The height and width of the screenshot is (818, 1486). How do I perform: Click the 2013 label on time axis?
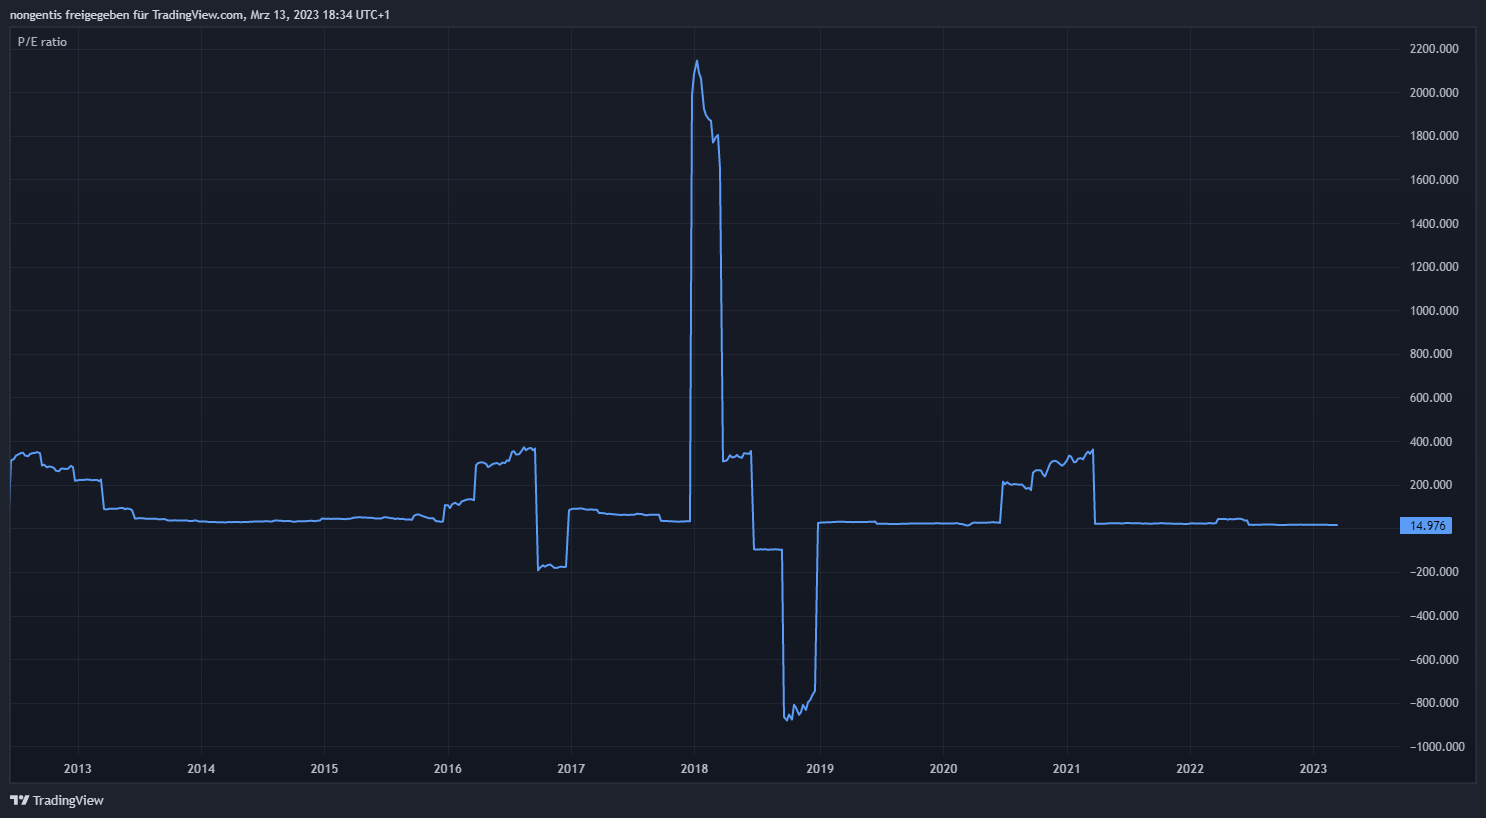point(77,769)
